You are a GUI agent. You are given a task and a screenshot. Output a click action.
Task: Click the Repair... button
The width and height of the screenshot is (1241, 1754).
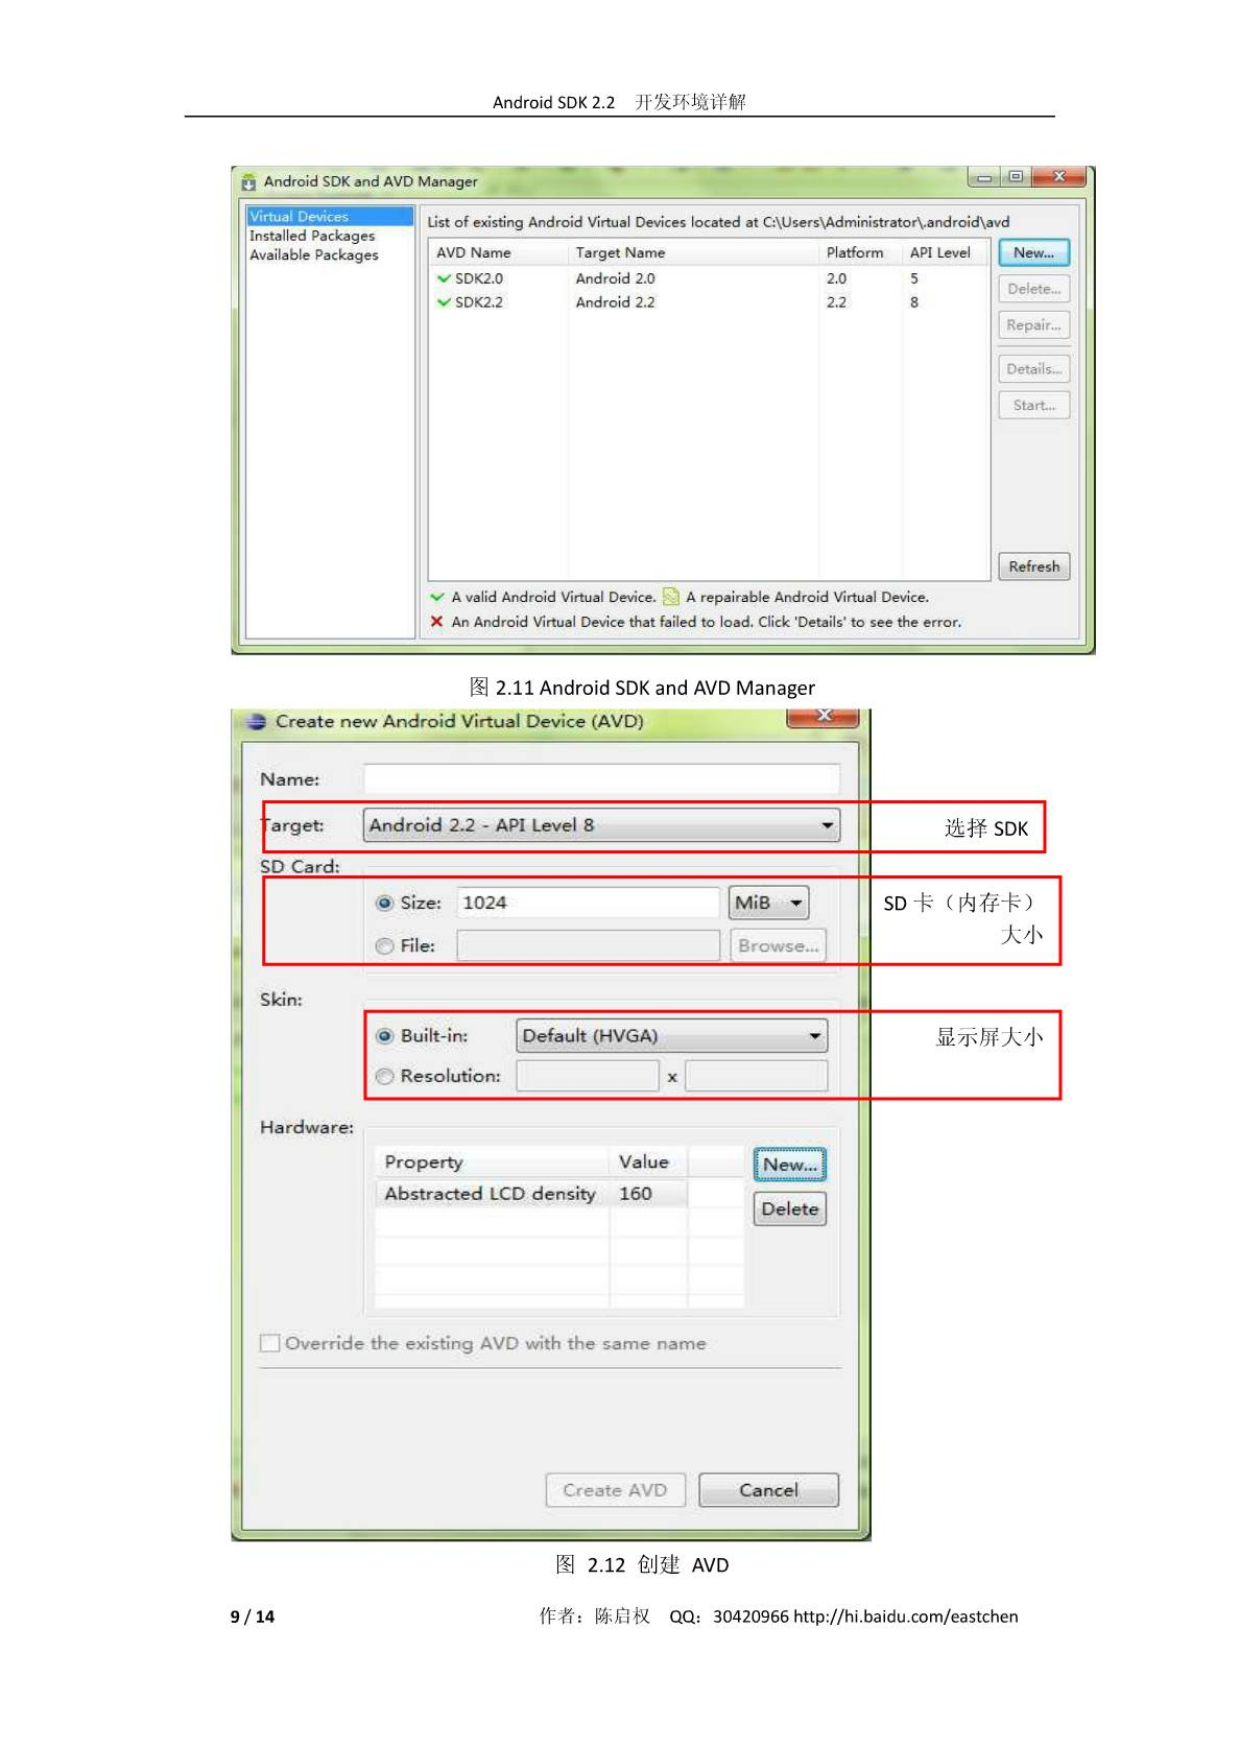[1033, 325]
